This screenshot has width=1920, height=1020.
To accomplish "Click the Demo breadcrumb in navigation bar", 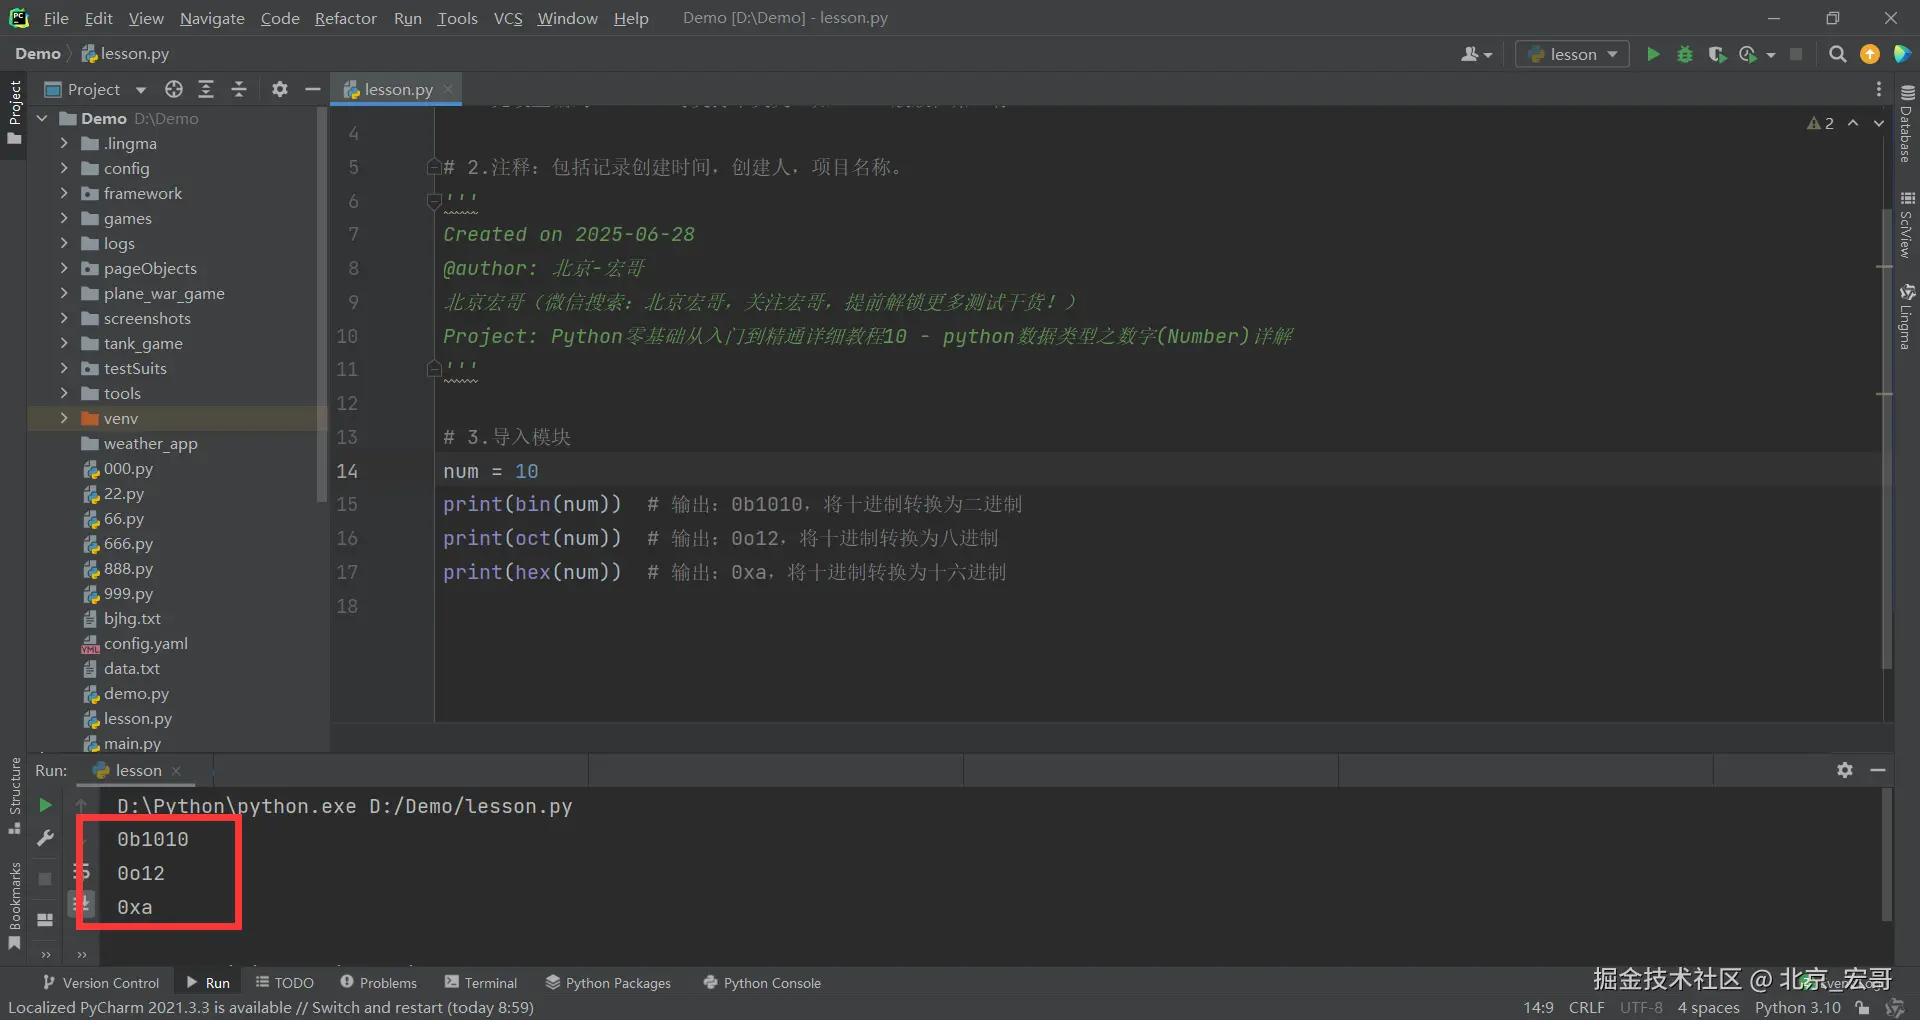I will (38, 54).
